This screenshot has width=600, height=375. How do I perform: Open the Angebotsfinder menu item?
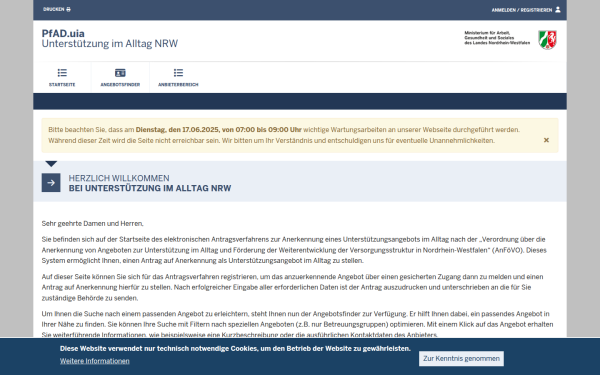(120, 77)
